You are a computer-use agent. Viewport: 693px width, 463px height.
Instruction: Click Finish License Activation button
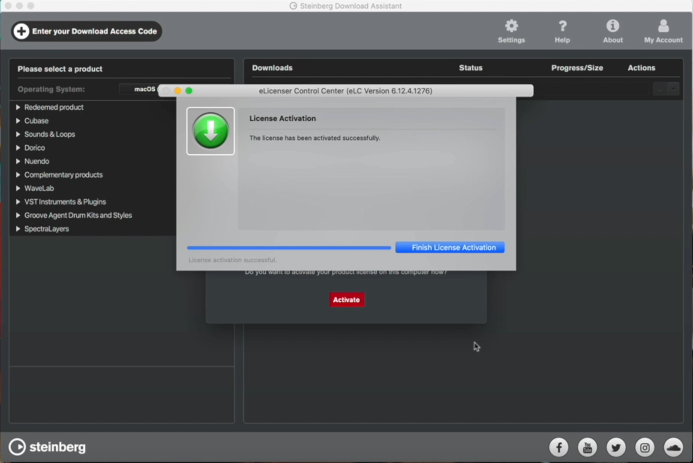[x=450, y=247]
